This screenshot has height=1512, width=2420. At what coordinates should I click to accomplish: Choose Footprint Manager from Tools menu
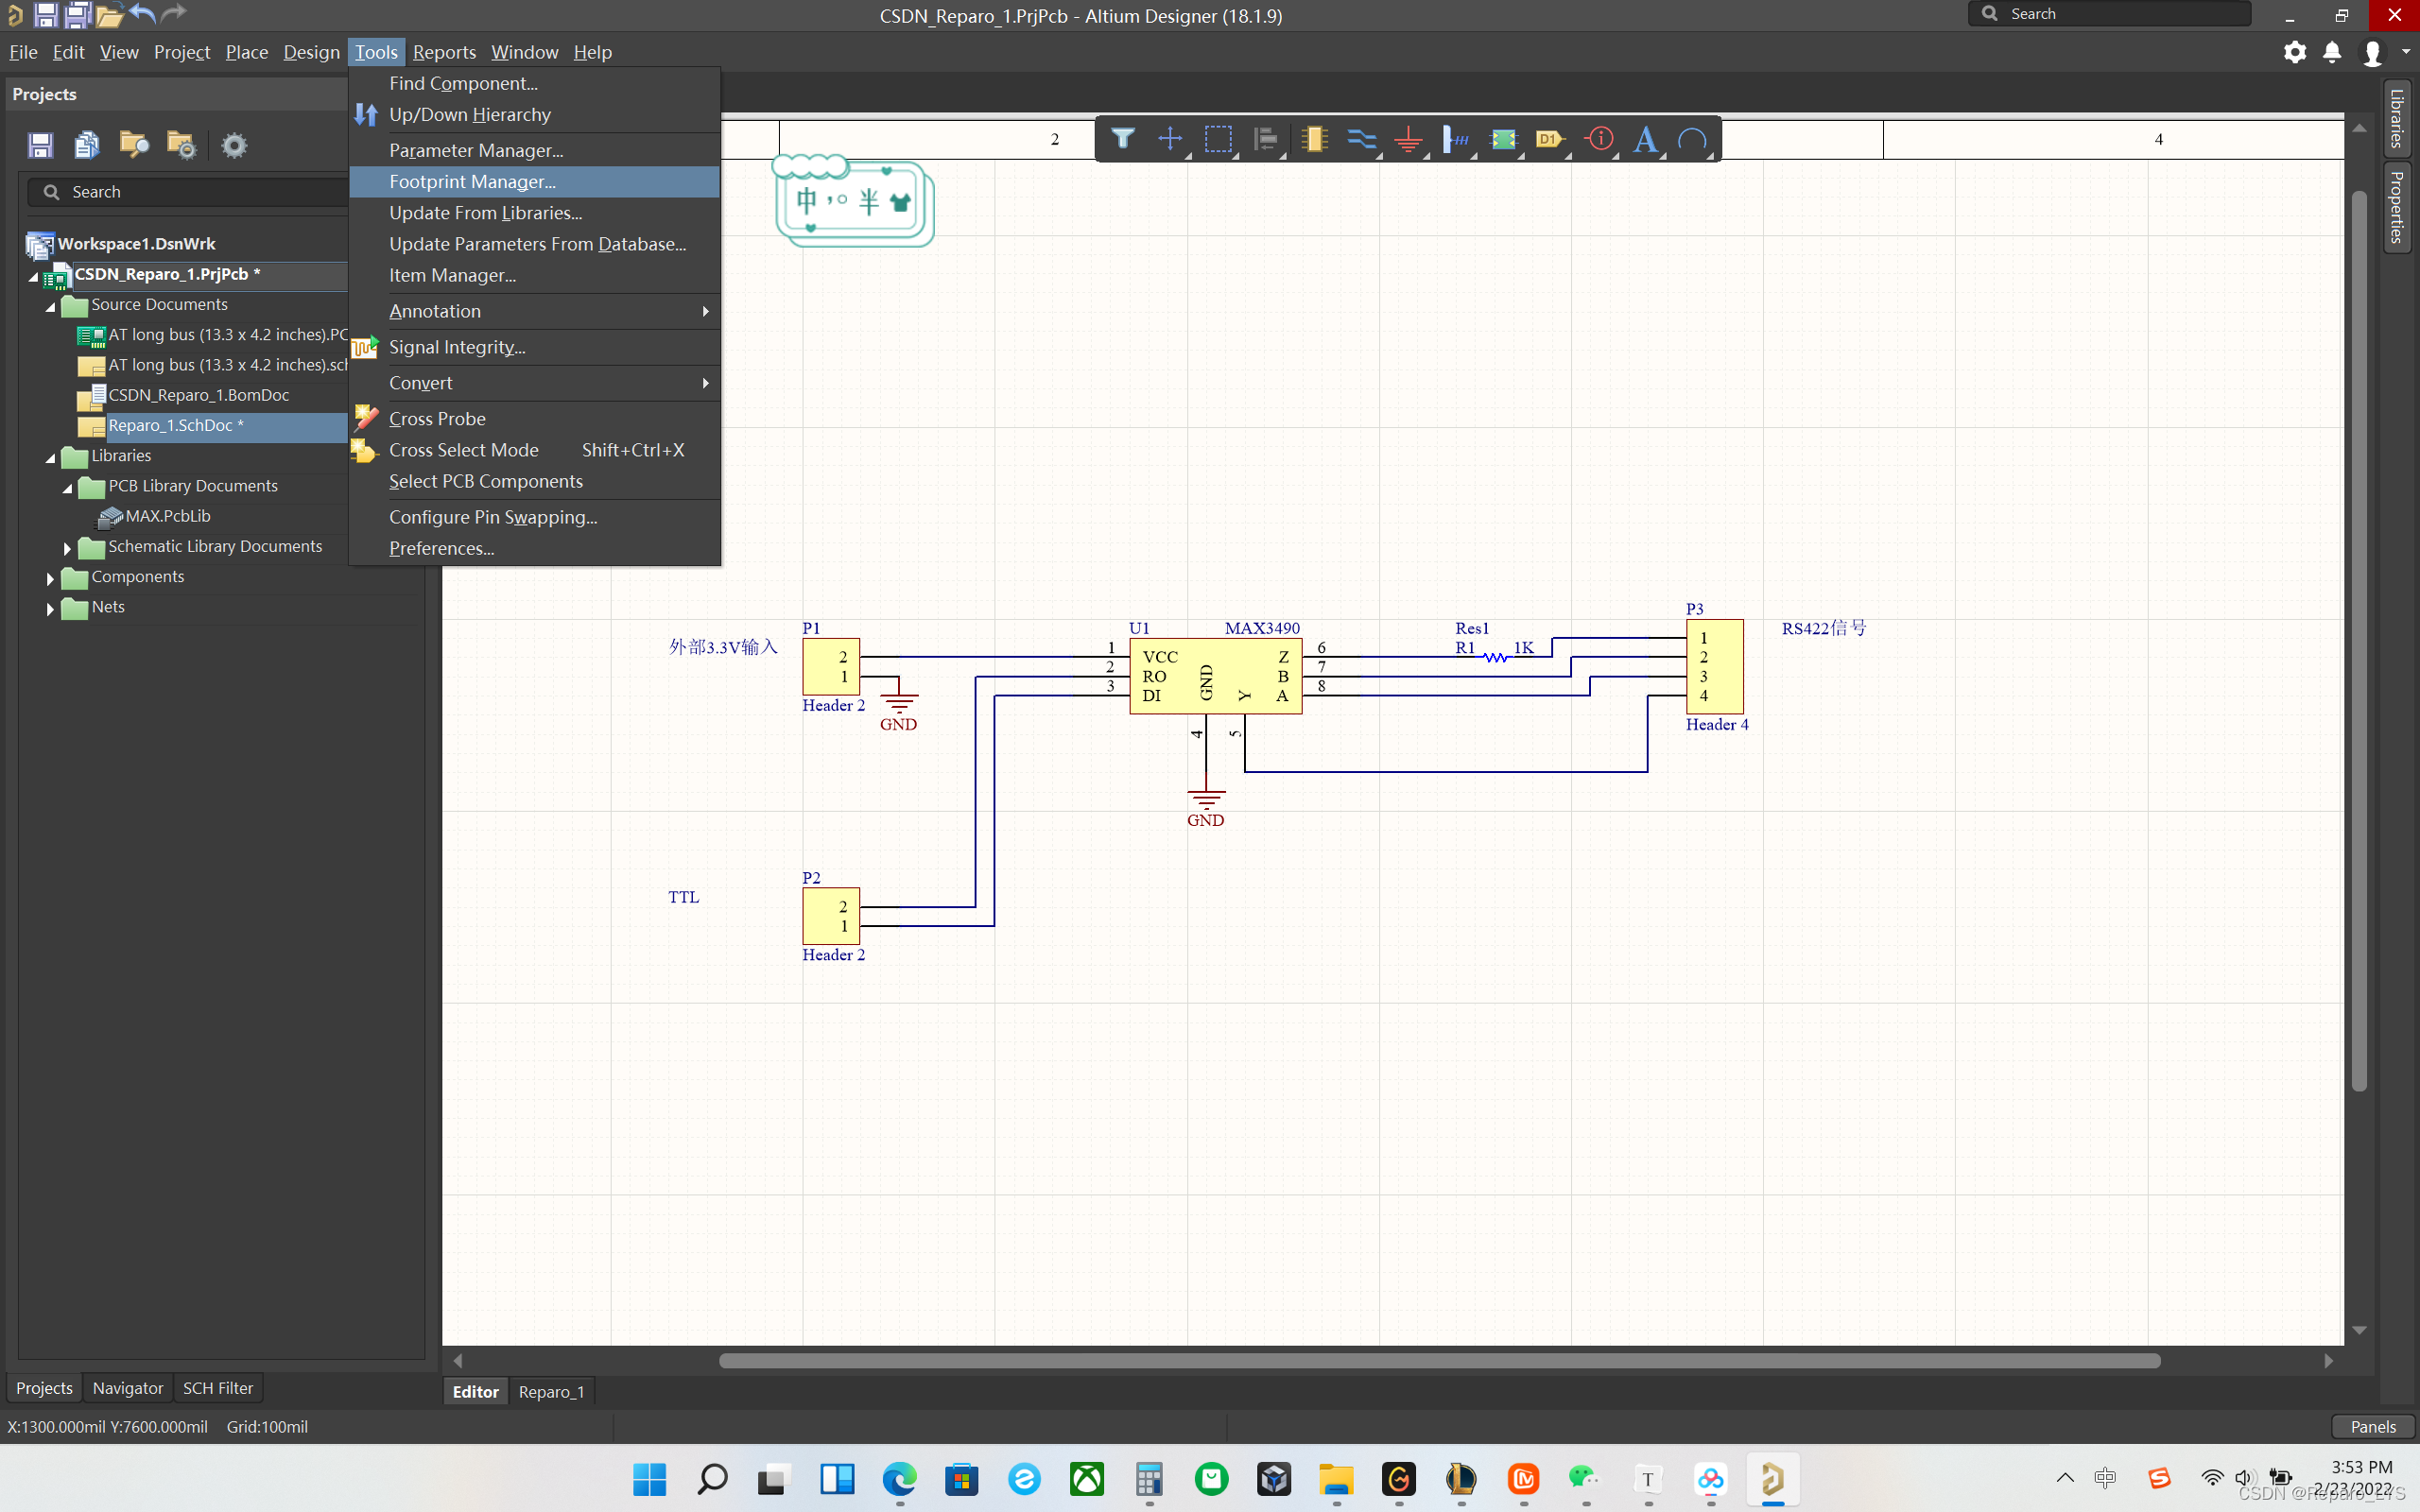point(472,181)
